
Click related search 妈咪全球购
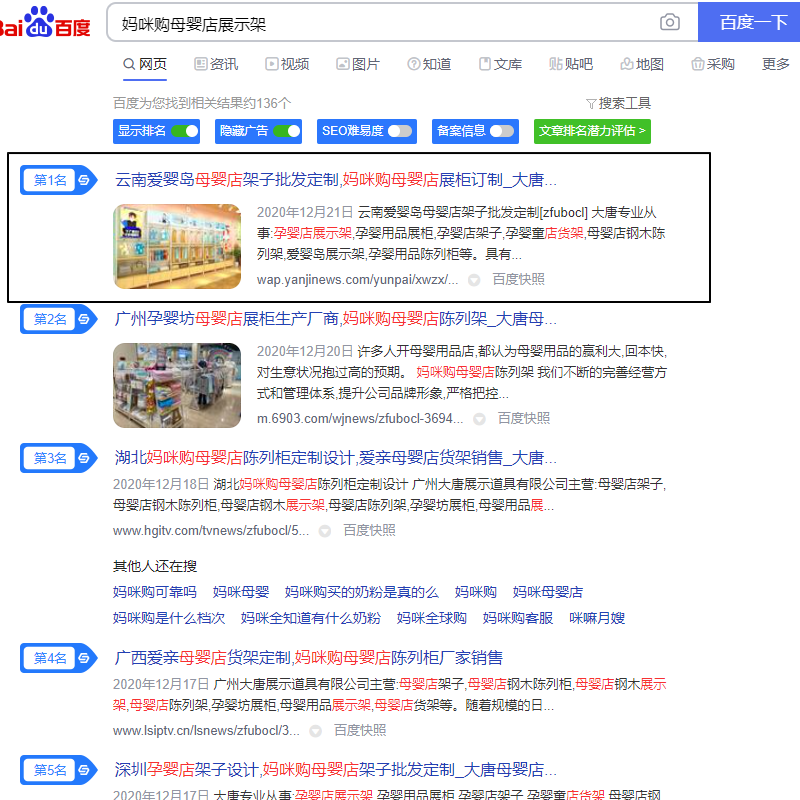coord(432,618)
